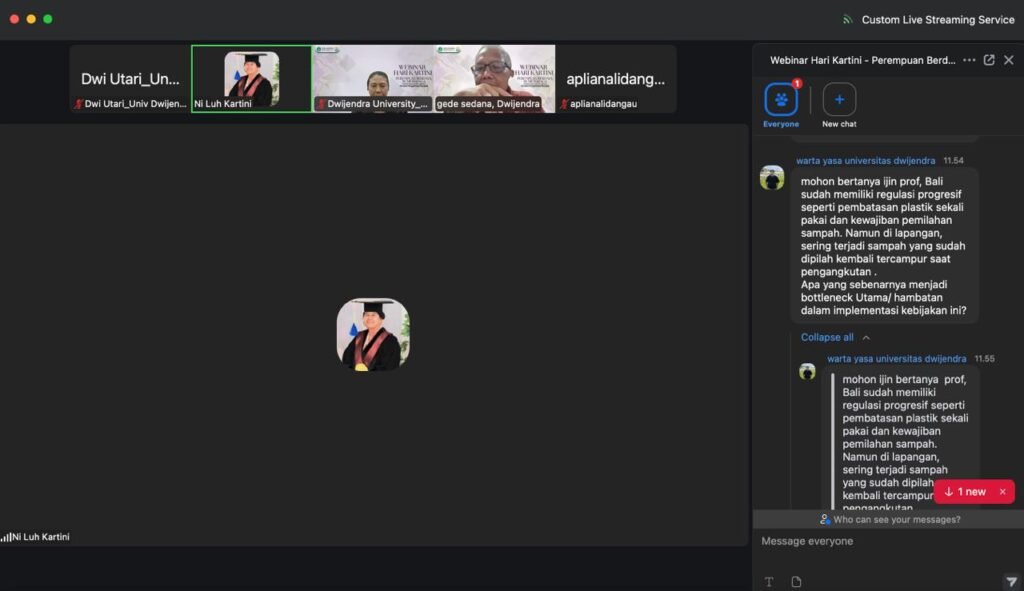
Task: Select gede sedana's video thumbnail
Action: 495,78
